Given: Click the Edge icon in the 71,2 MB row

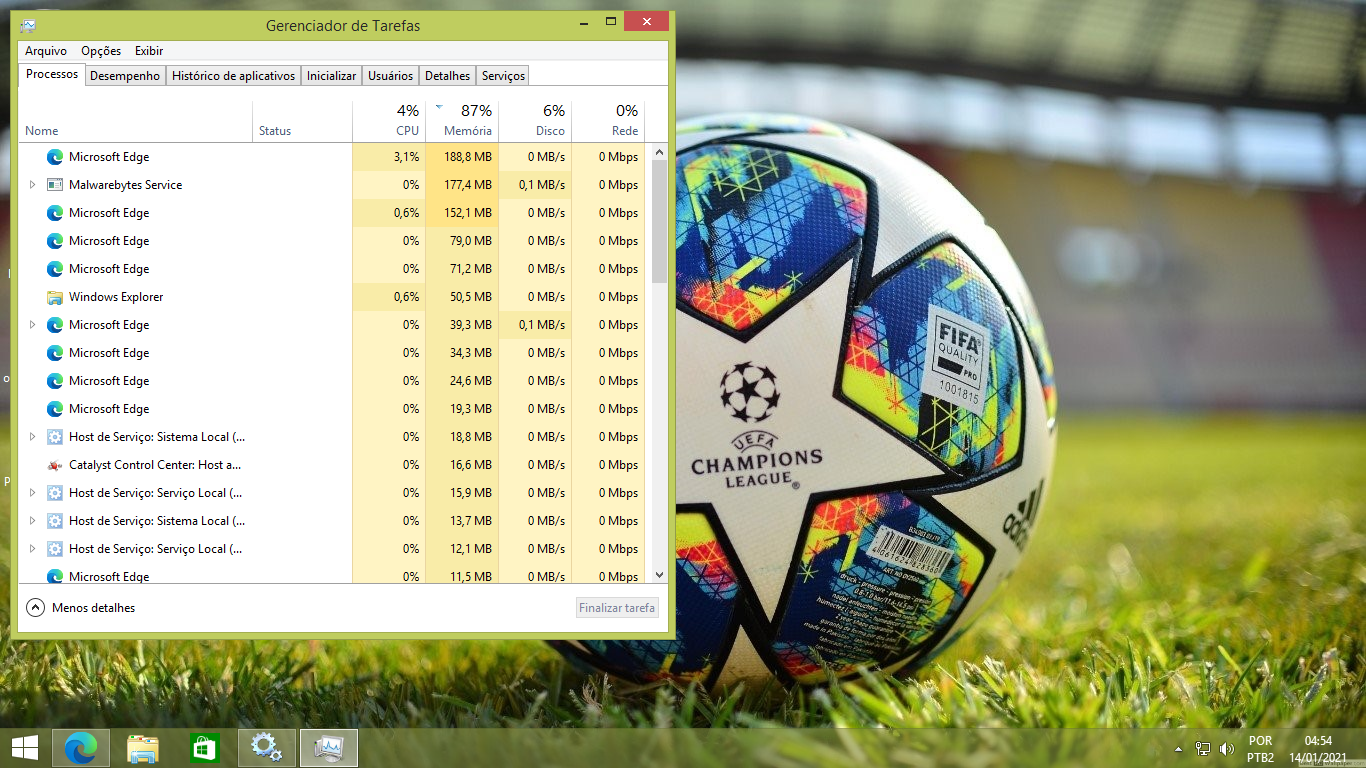Looking at the screenshot, I should click(x=55, y=269).
